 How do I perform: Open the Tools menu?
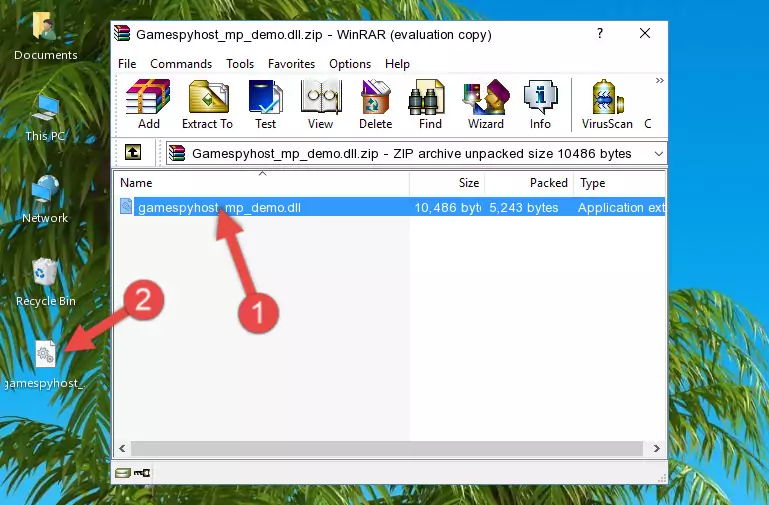point(240,64)
